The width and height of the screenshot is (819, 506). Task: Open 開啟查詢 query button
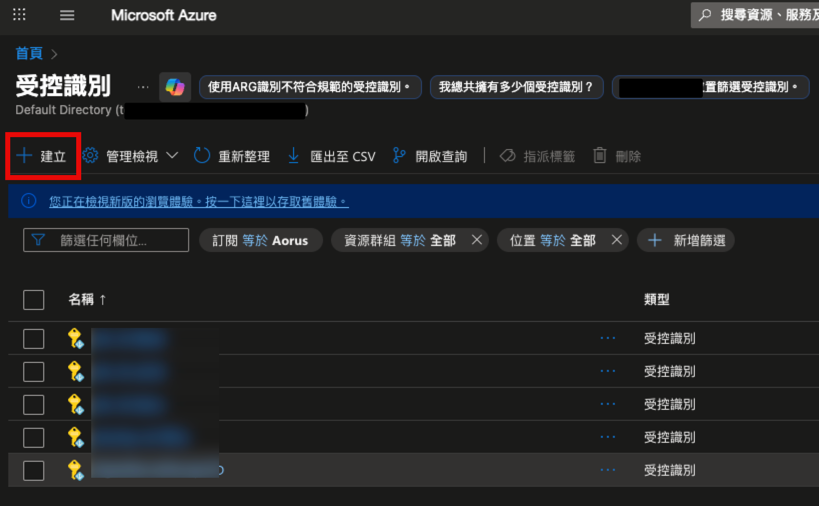tap(430, 156)
